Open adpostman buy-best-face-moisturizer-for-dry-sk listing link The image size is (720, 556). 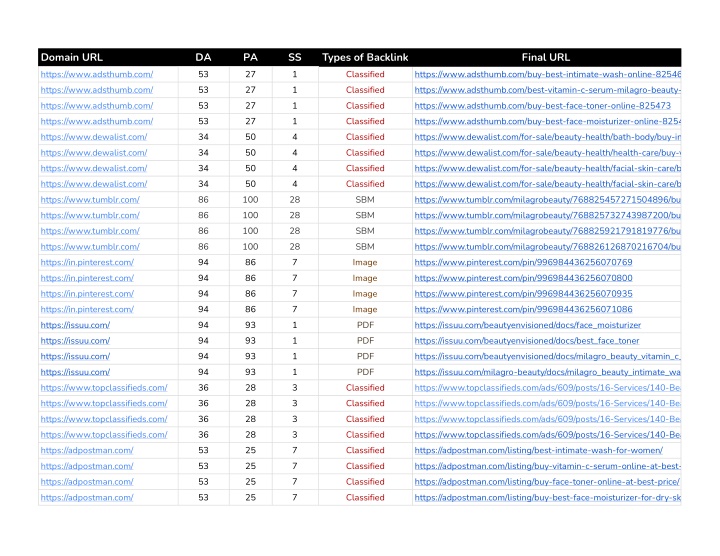pos(547,497)
